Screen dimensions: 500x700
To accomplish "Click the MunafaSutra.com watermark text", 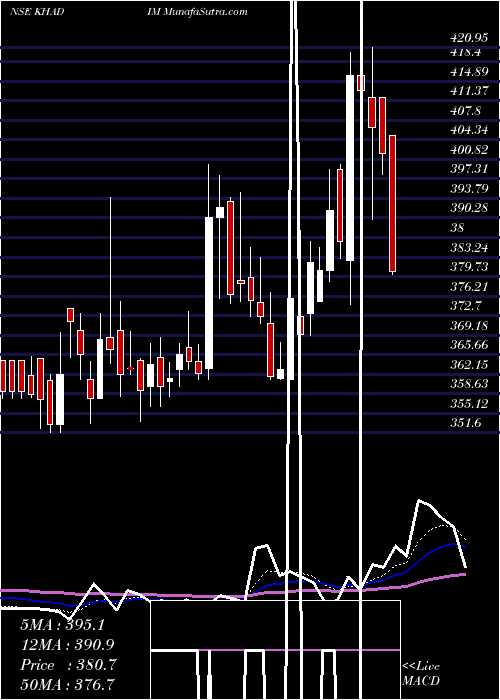I will pos(205,12).
